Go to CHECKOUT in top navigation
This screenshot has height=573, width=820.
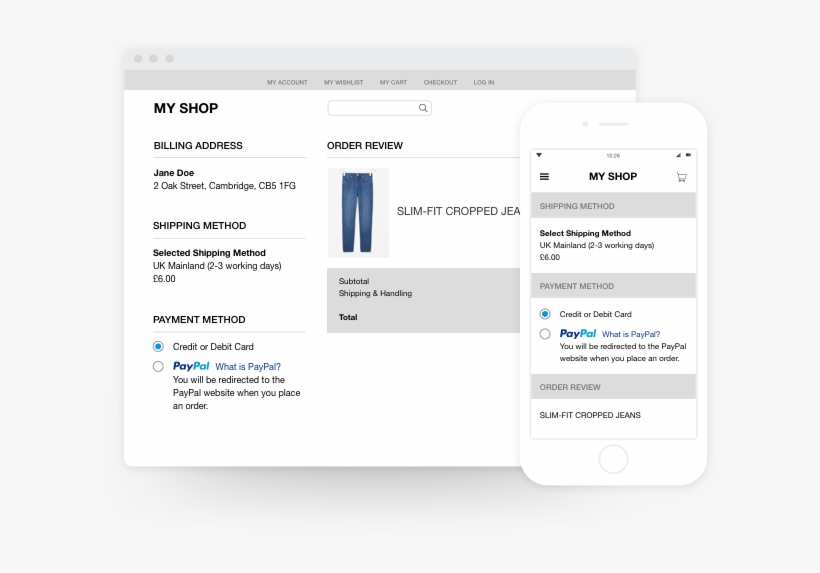click(x=440, y=83)
